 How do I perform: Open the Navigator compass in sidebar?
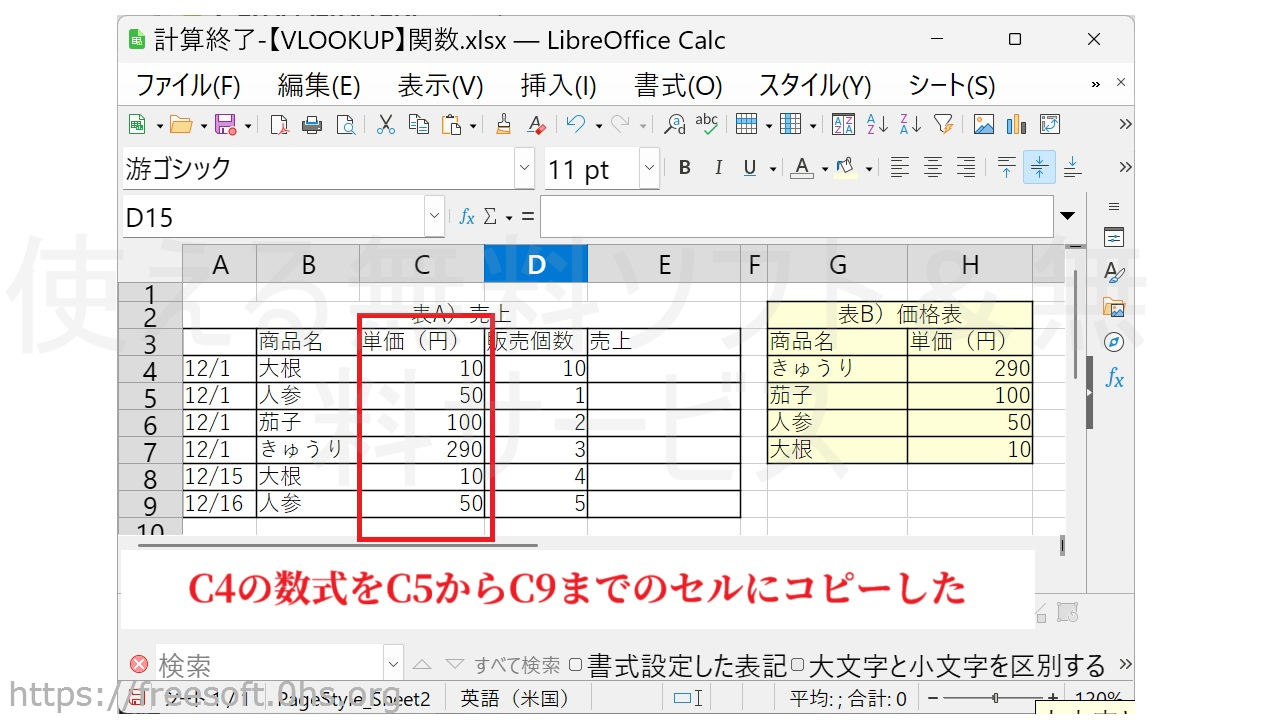tap(1114, 342)
